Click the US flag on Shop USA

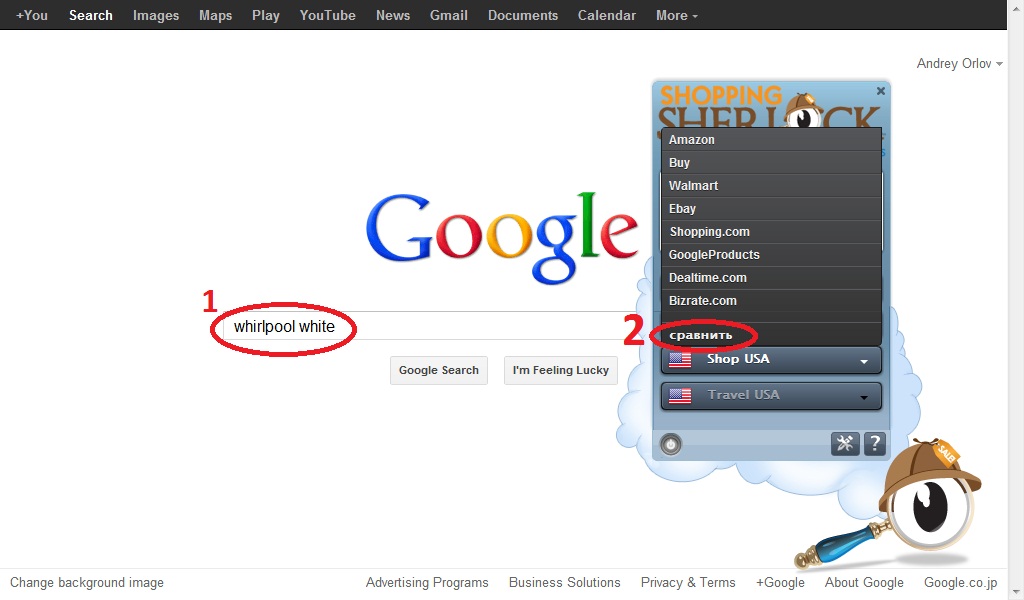click(x=680, y=360)
